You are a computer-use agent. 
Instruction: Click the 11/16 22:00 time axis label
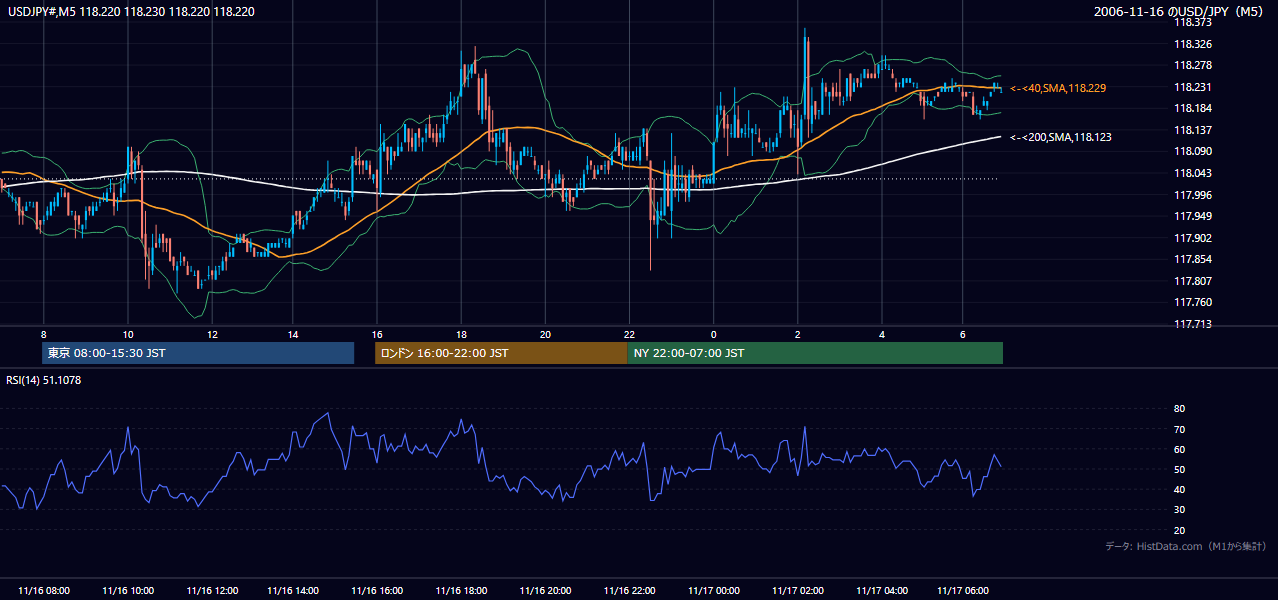[x=629, y=592]
